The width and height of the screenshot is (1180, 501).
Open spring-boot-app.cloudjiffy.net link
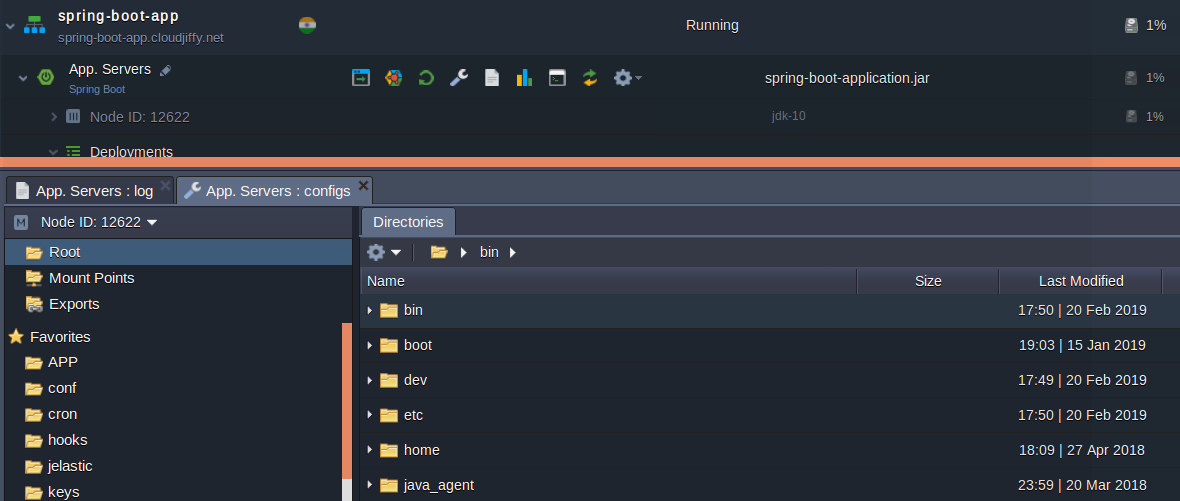[141, 38]
